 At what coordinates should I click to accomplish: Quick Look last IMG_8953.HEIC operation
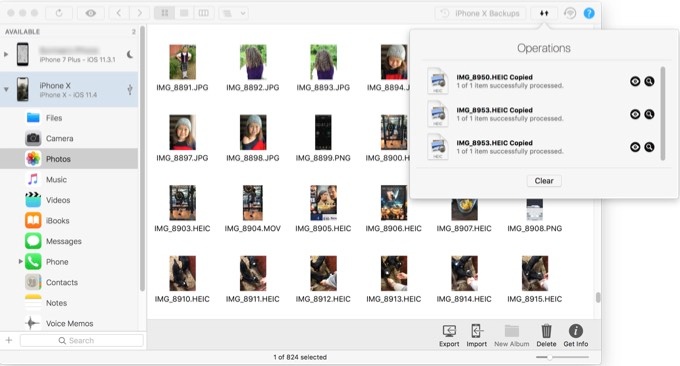tap(635, 147)
